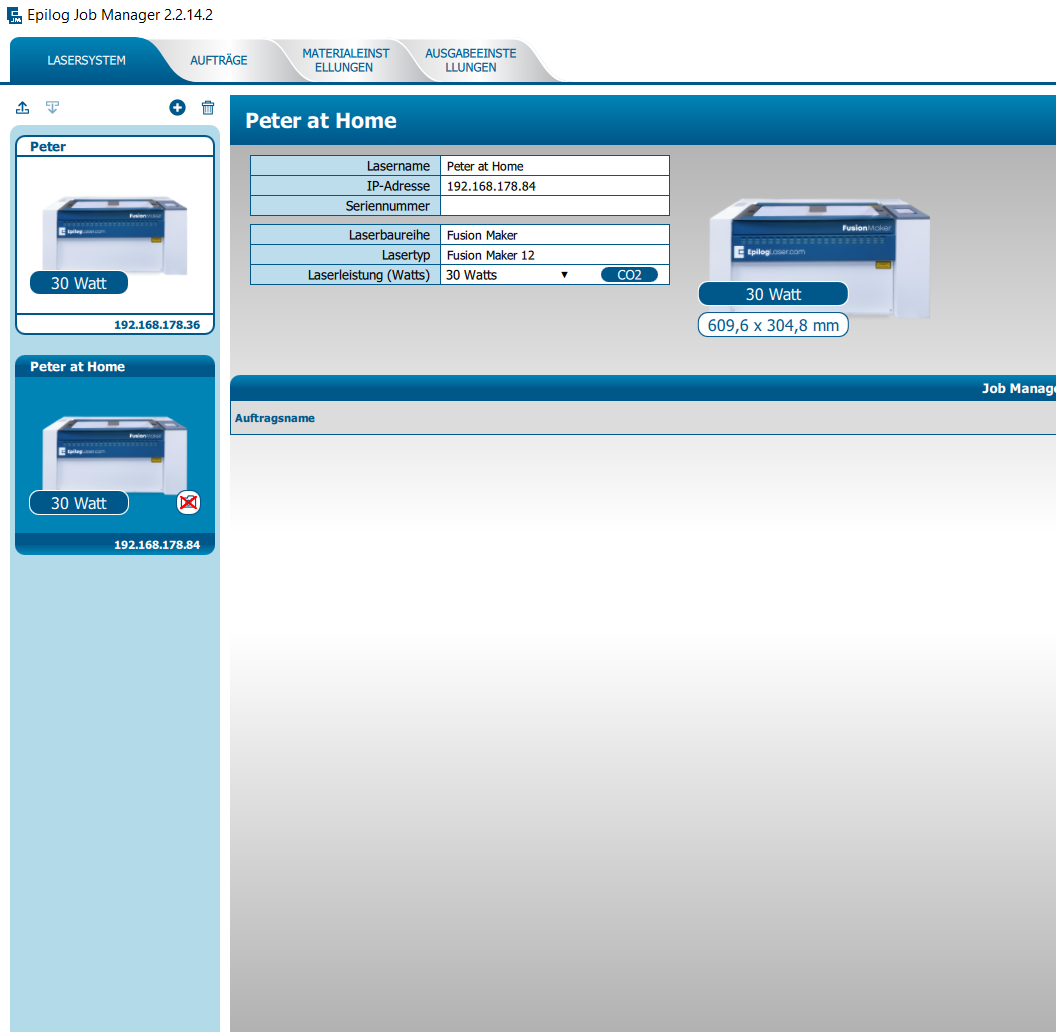Edit the IP-Adresse field showing 192.168.178.84
1056x1032 pixels.
click(555, 185)
